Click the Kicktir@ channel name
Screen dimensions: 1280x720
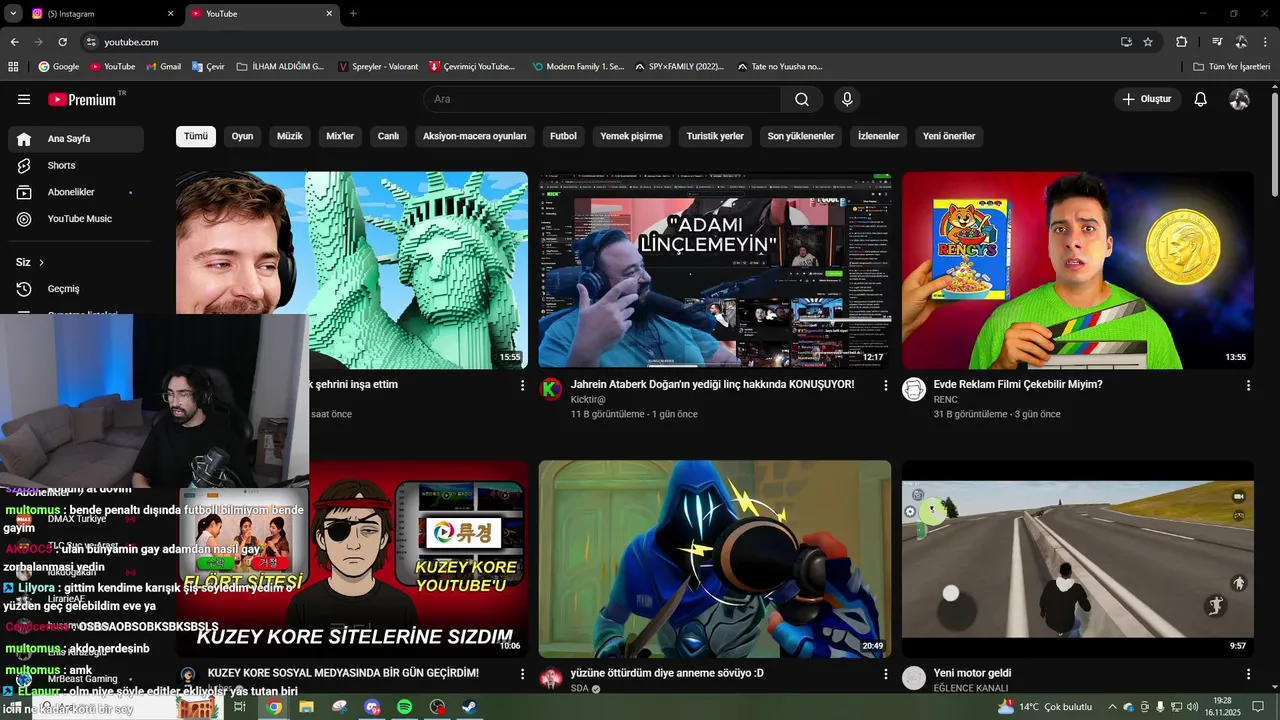tap(588, 399)
